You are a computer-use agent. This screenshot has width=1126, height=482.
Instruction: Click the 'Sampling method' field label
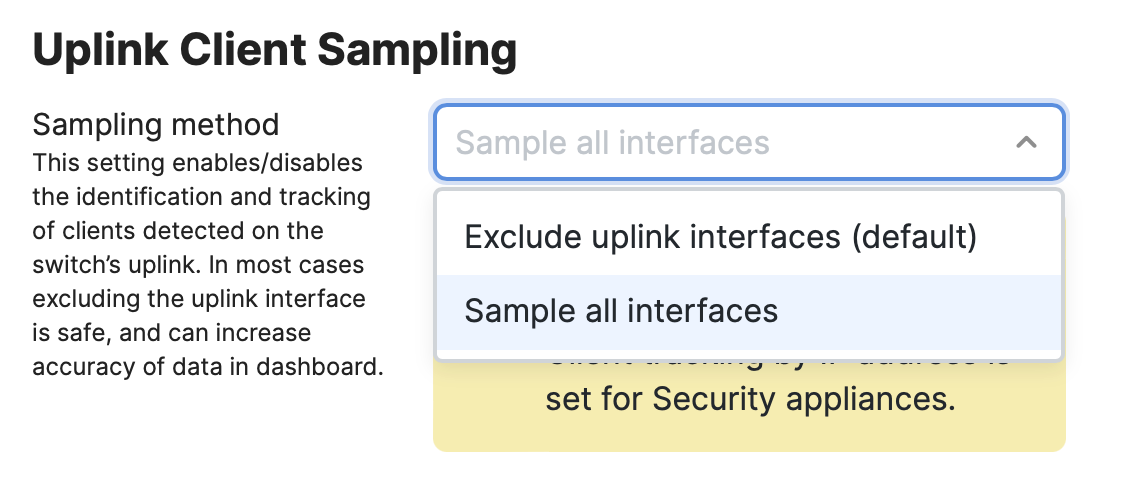click(156, 125)
